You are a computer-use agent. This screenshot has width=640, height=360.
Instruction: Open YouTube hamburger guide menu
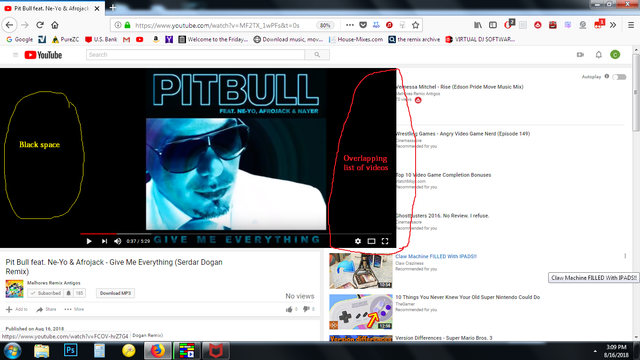click(x=16, y=55)
